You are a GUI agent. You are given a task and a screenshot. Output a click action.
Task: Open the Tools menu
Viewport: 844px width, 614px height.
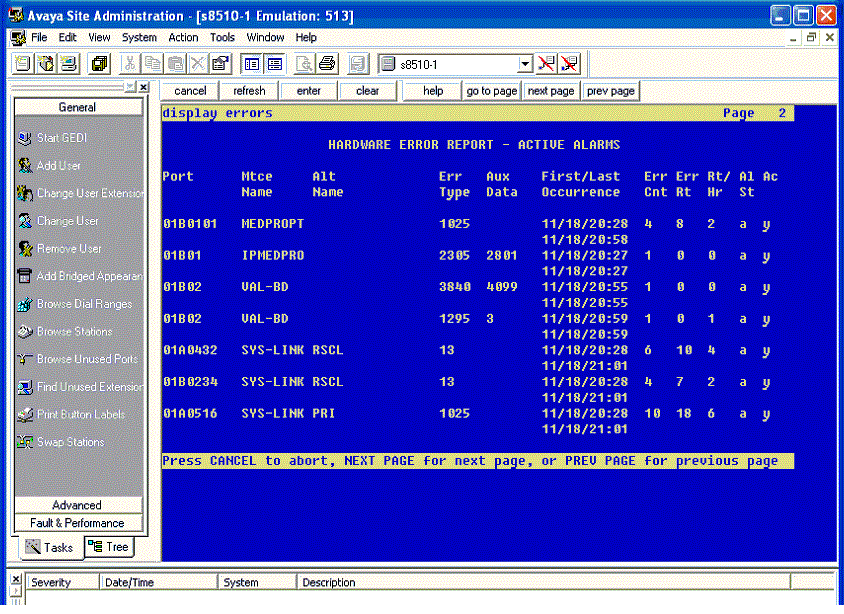pos(222,37)
